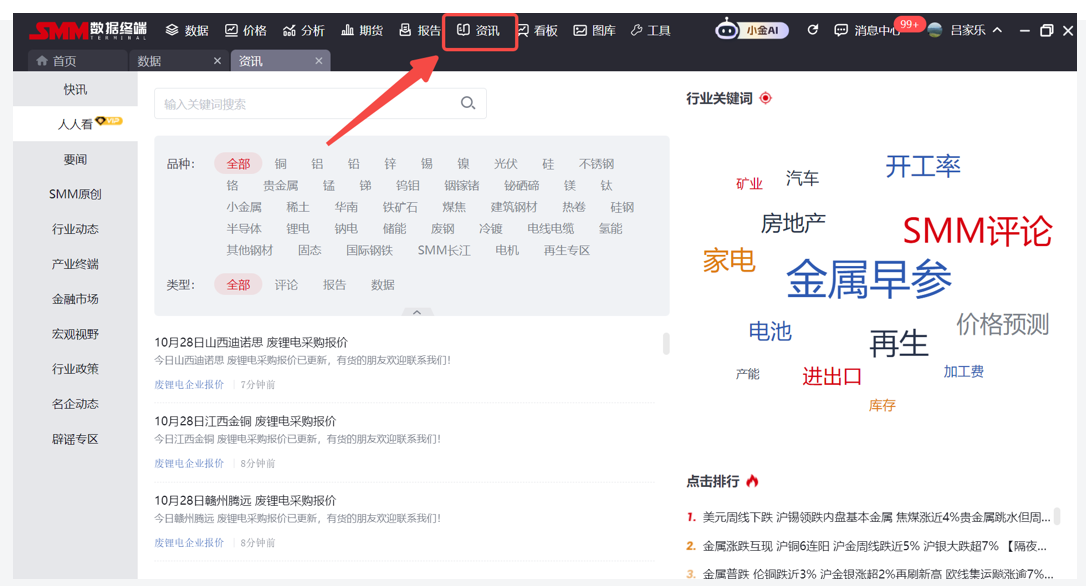
Task: Open the 小金AI robot assistant
Action: coord(752,30)
